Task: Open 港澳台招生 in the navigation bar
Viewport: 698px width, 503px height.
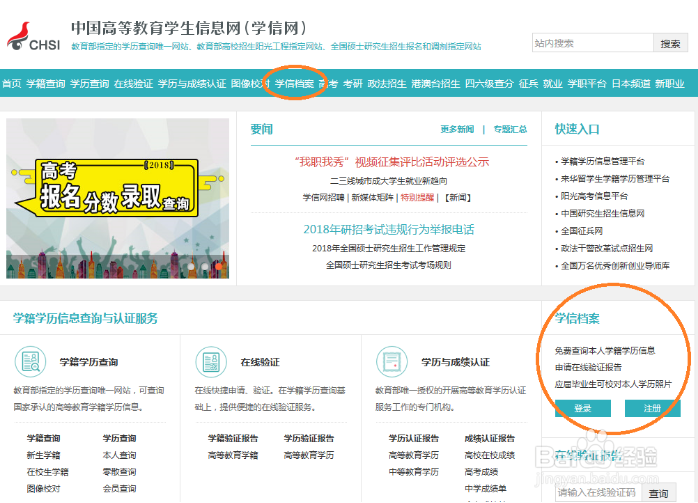Action: coord(436,83)
